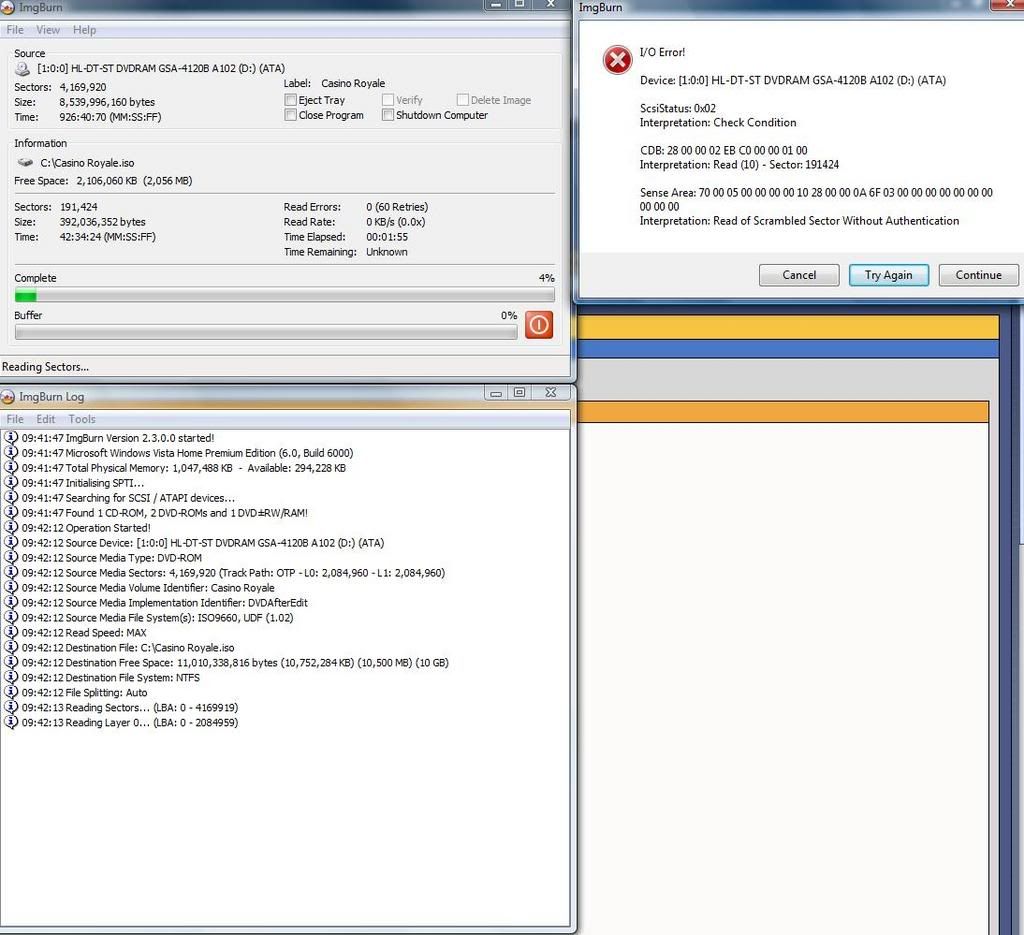
Task: Click the 'Casino Royale' label value
Action: pyautogui.click(x=353, y=84)
